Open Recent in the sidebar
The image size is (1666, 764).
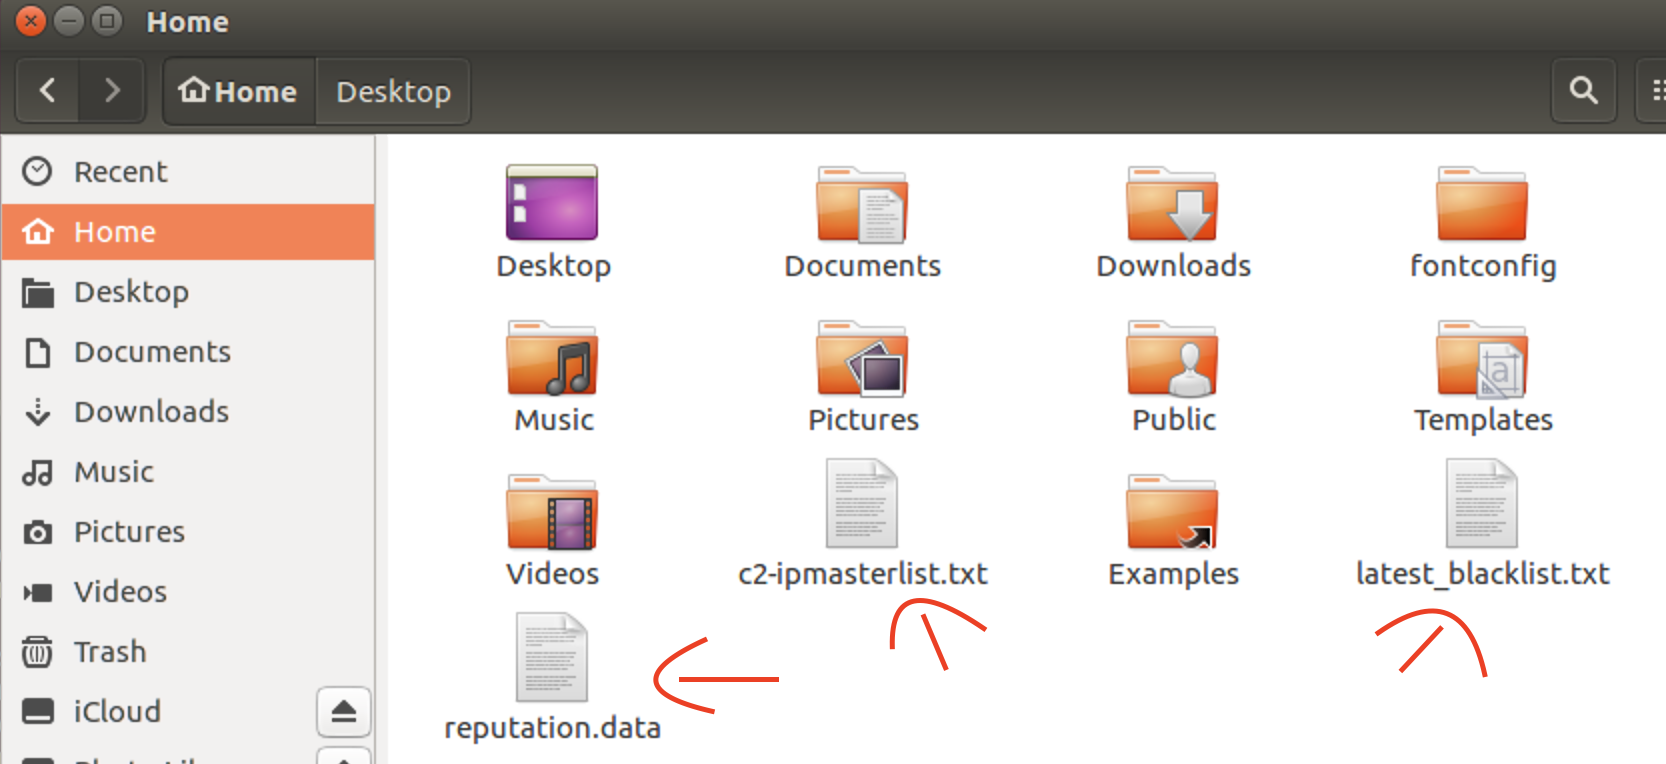point(120,172)
